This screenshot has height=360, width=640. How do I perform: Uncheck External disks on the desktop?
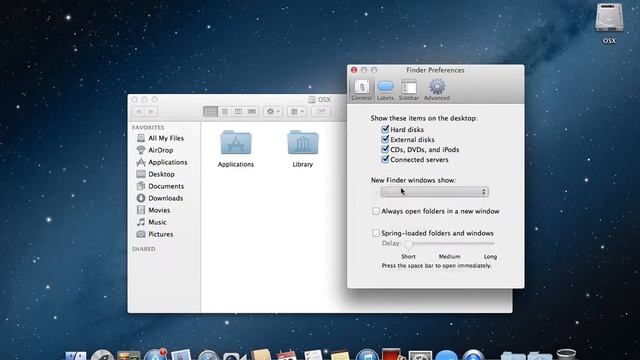click(x=385, y=140)
